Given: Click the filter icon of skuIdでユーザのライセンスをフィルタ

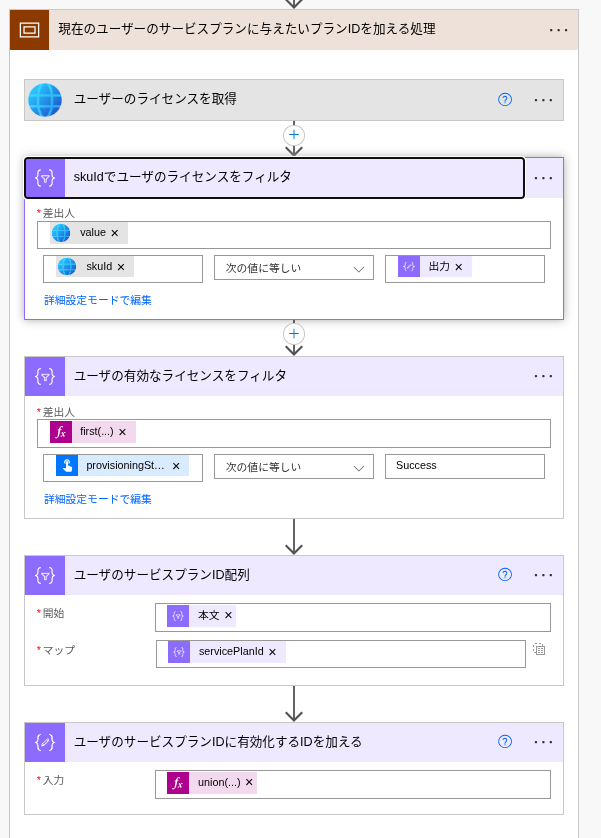Looking at the screenshot, I should click(45, 178).
